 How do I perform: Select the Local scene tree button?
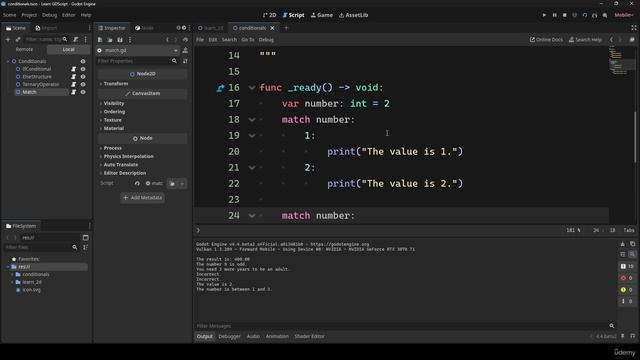tap(68, 49)
